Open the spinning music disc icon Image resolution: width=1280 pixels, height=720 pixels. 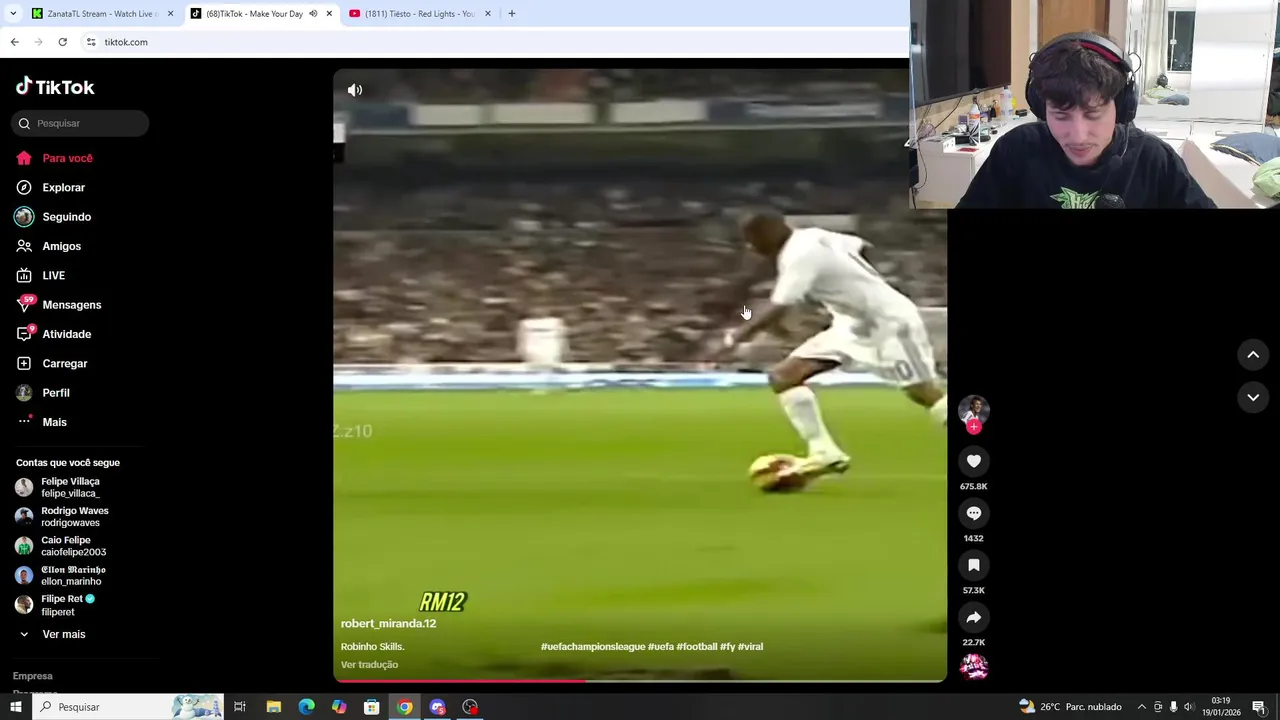tap(974, 667)
